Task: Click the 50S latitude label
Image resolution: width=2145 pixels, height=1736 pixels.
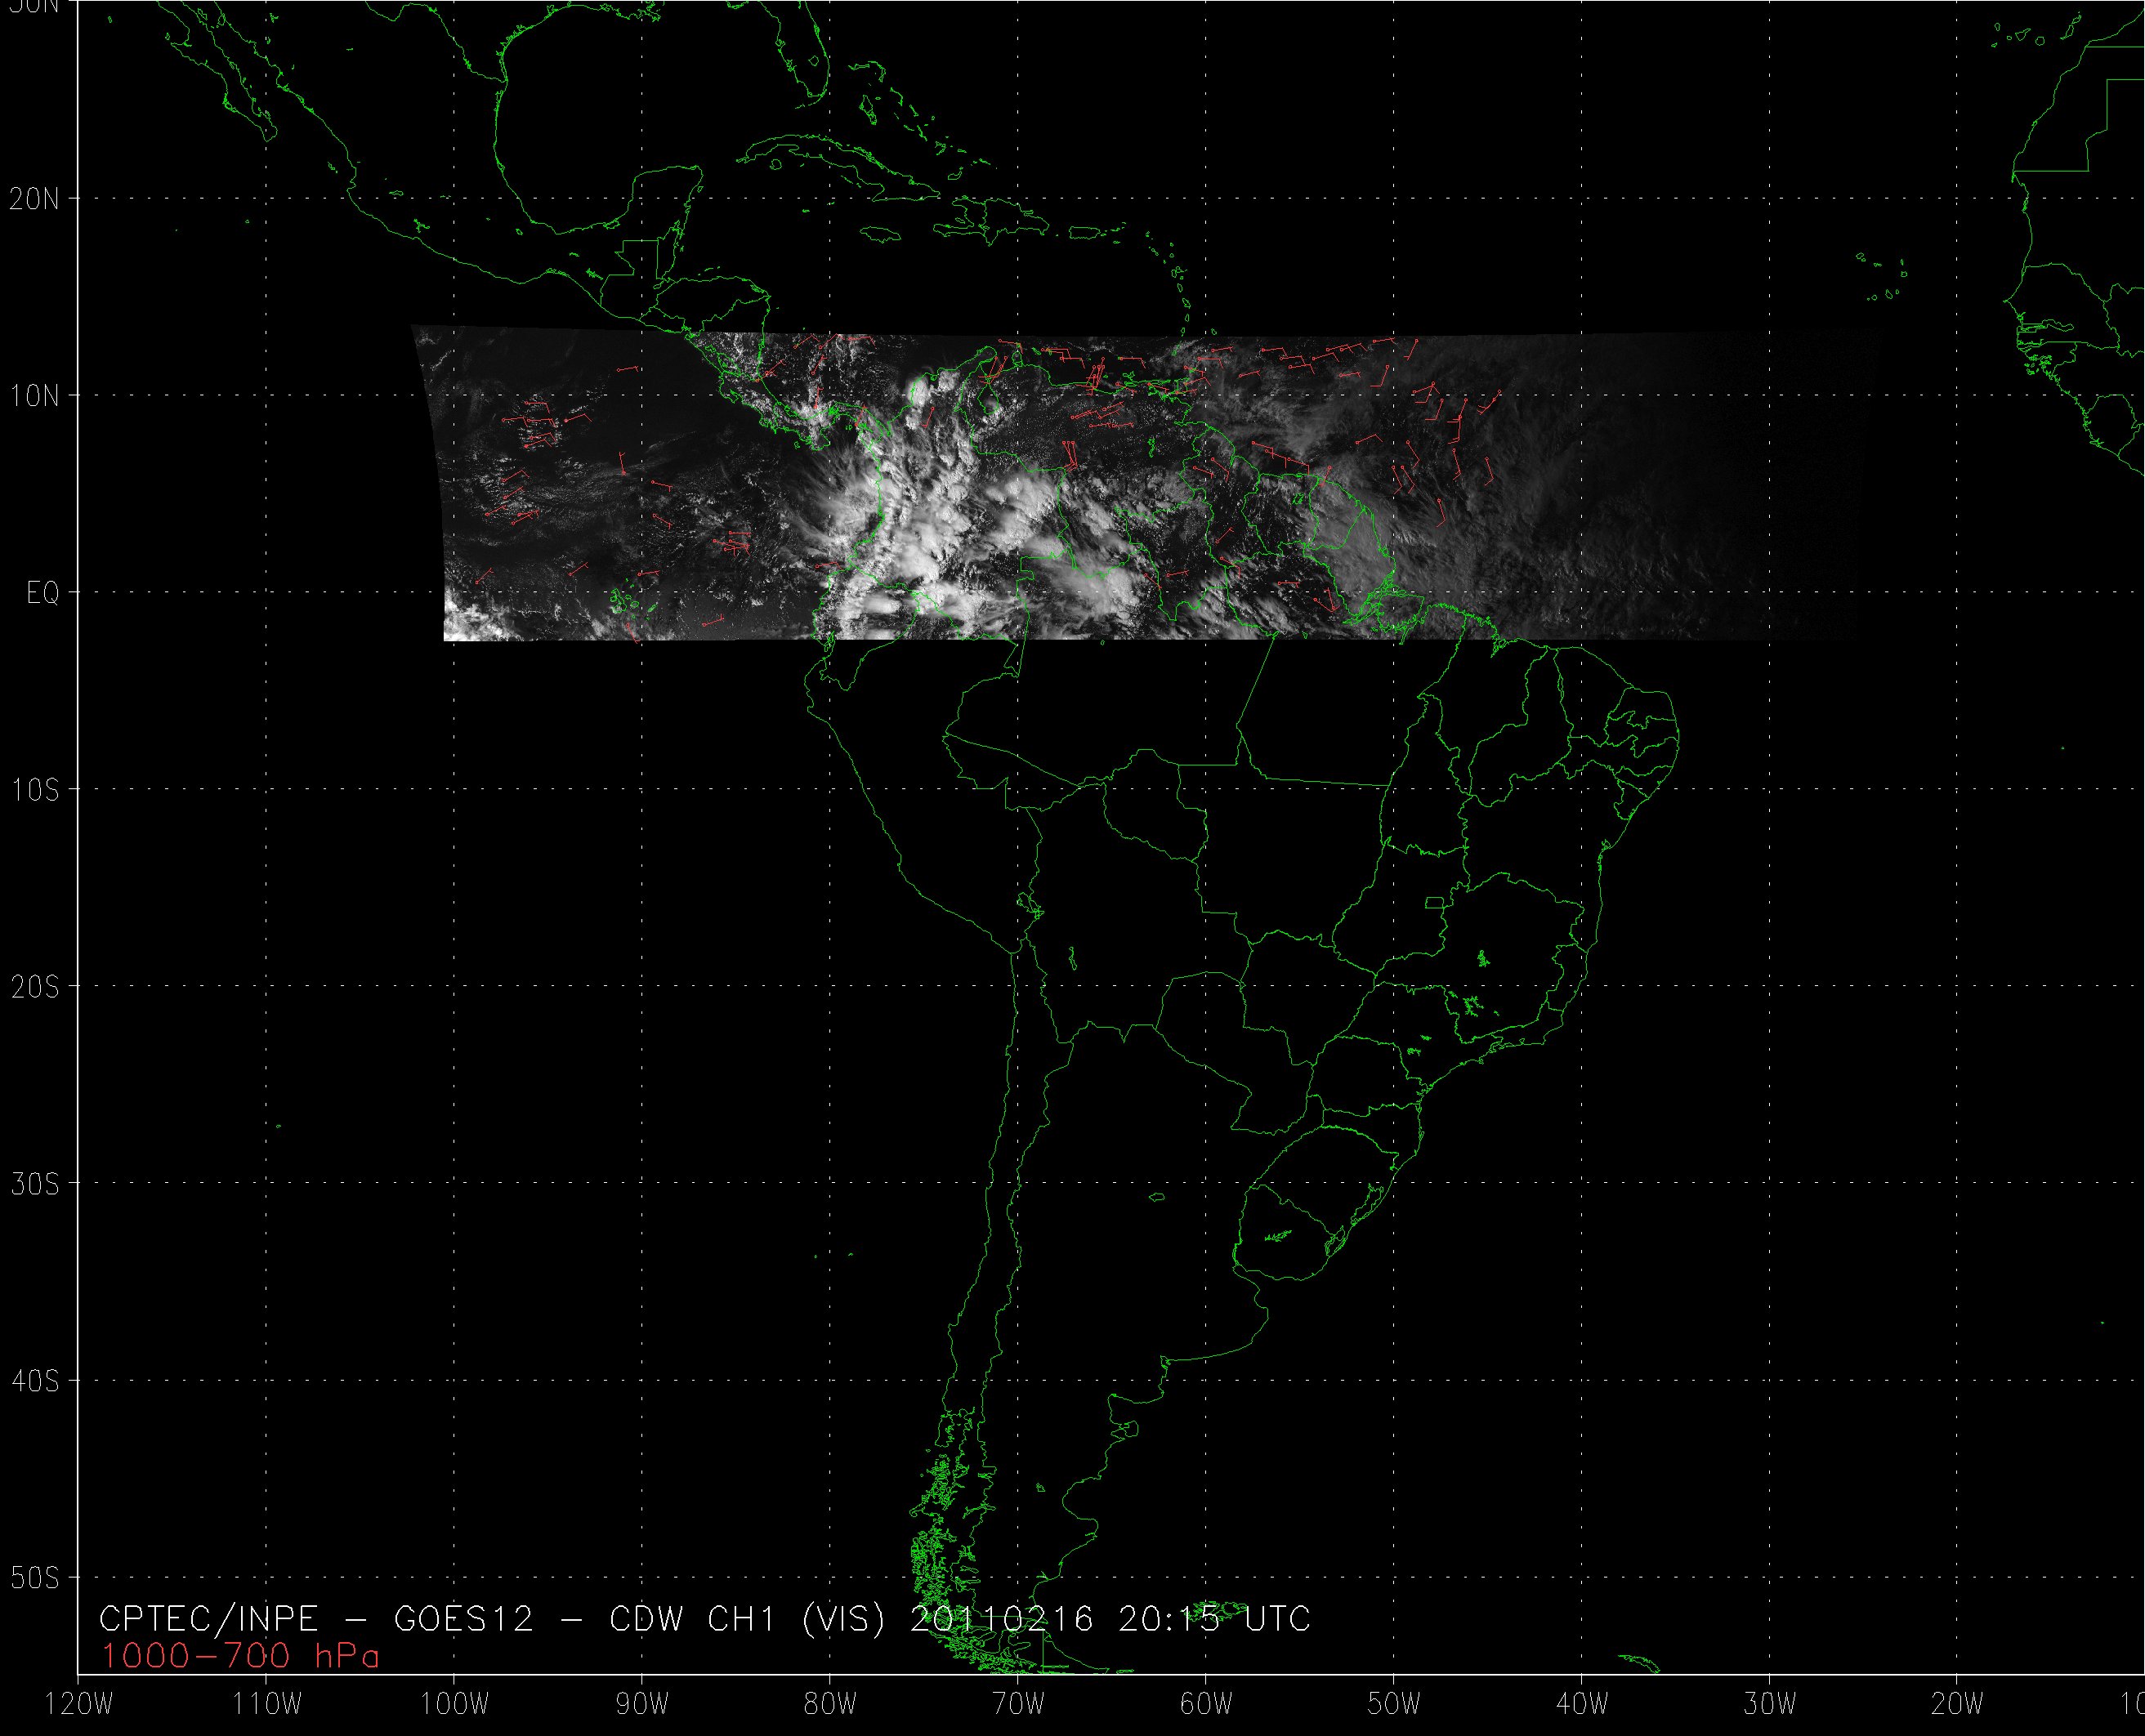Action: tap(35, 1578)
